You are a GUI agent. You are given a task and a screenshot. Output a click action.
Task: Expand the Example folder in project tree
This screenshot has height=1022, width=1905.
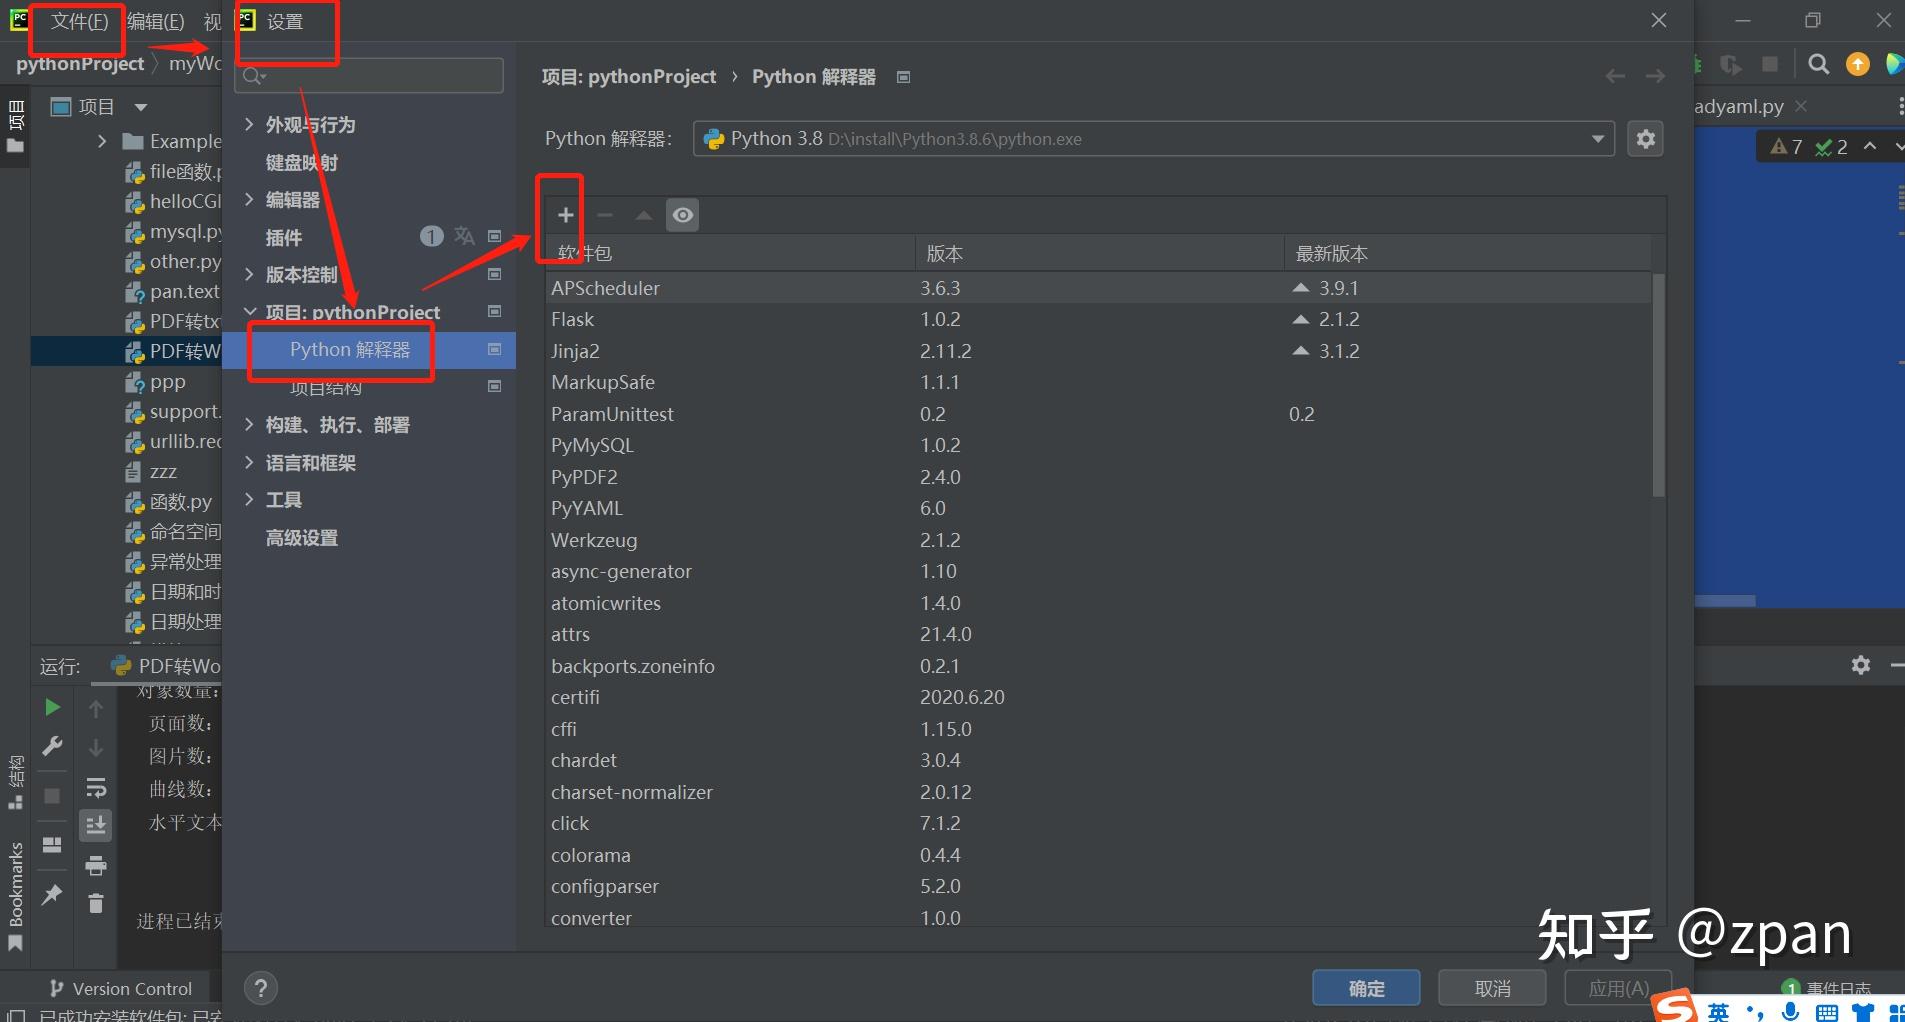pyautogui.click(x=102, y=141)
